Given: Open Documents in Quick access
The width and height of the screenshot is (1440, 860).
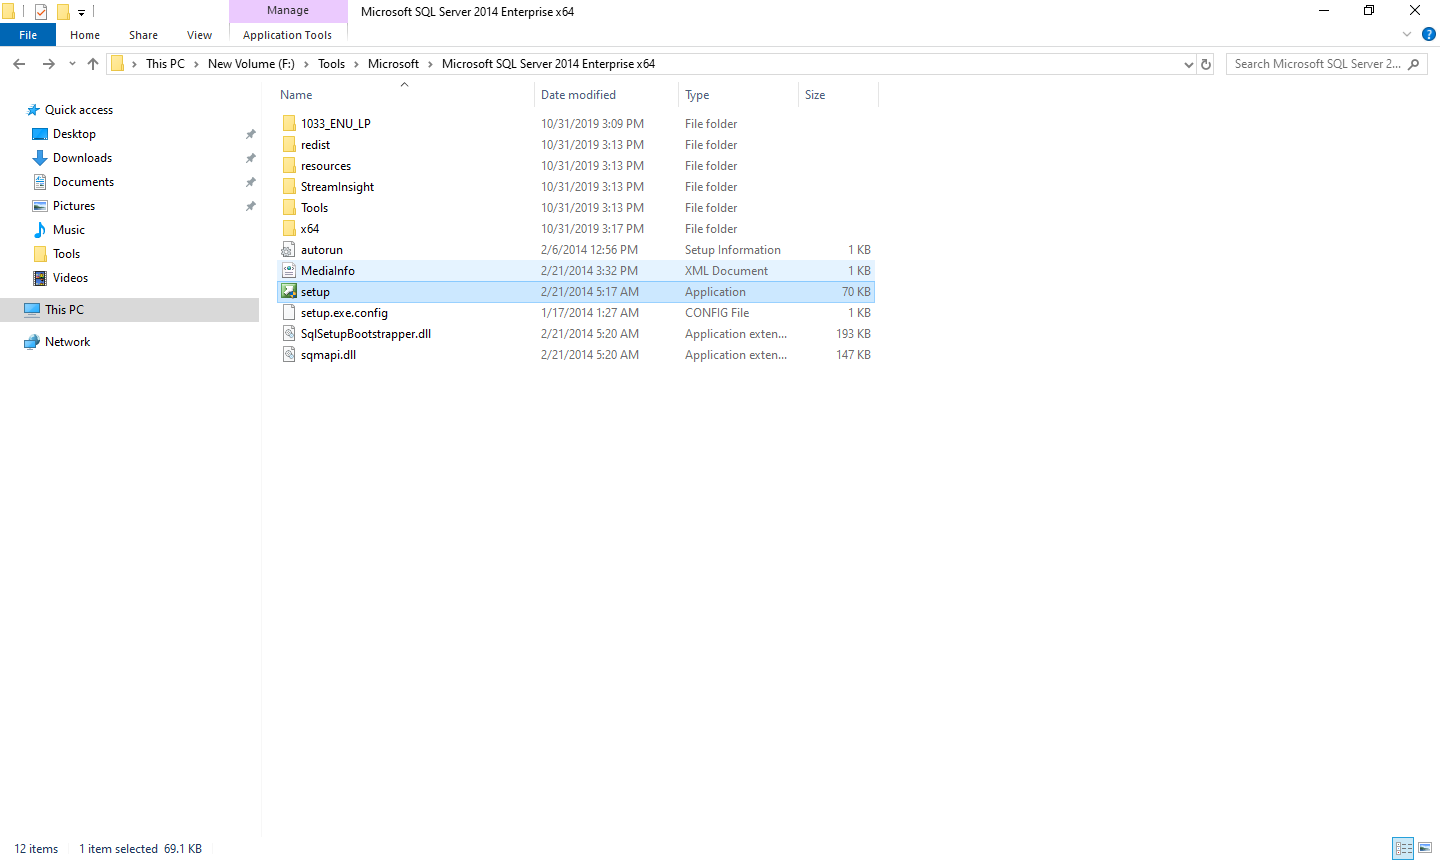Looking at the screenshot, I should [83, 182].
